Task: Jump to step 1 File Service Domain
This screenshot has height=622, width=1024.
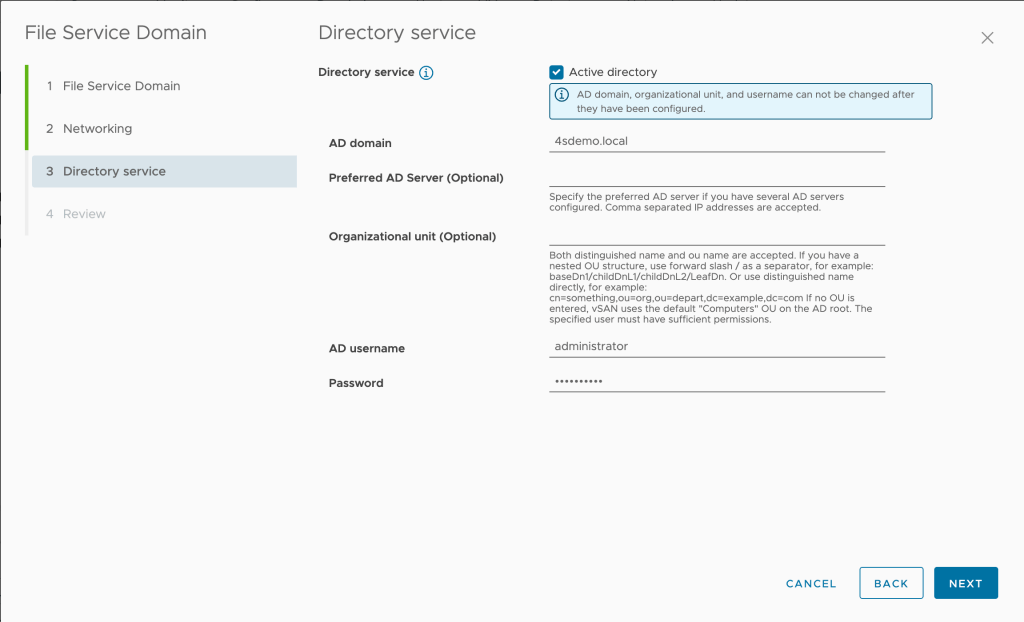Action: pyautogui.click(x=121, y=86)
